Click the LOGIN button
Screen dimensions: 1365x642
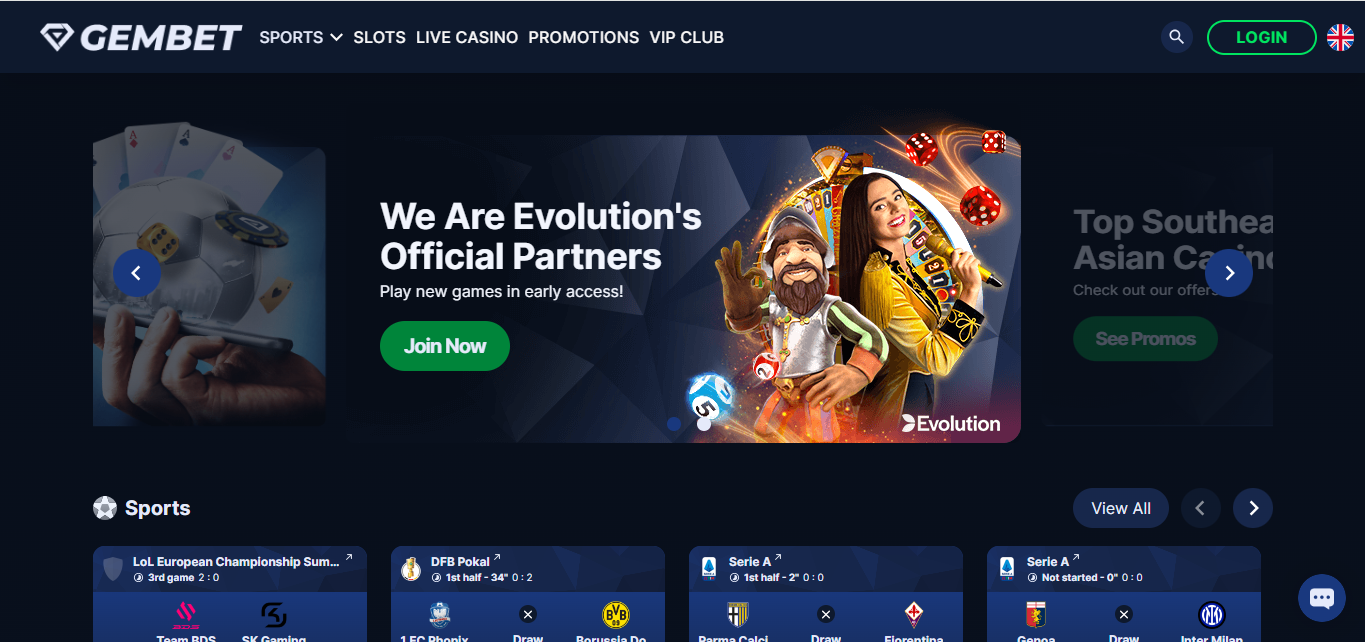[1262, 37]
